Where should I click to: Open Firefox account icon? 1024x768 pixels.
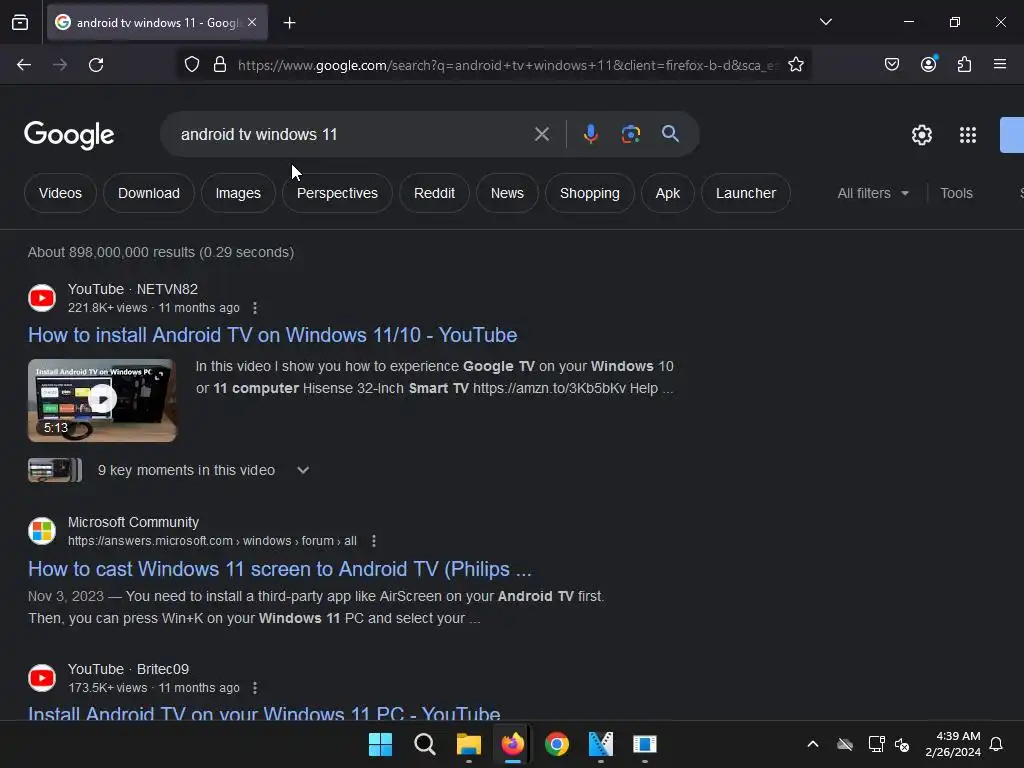click(929, 64)
